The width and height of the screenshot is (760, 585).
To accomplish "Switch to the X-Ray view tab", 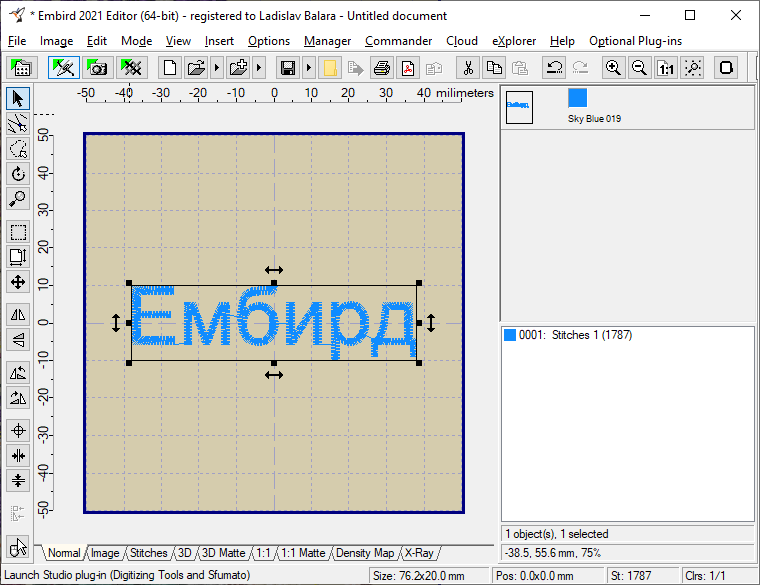I will (x=418, y=553).
